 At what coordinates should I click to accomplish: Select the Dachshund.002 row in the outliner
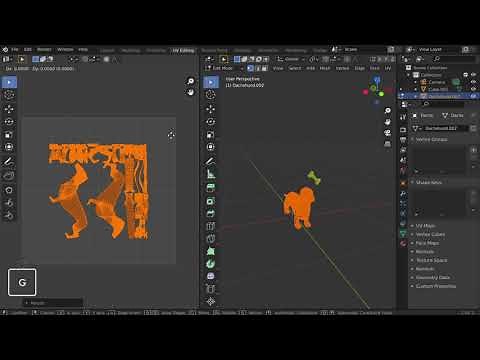(438, 96)
